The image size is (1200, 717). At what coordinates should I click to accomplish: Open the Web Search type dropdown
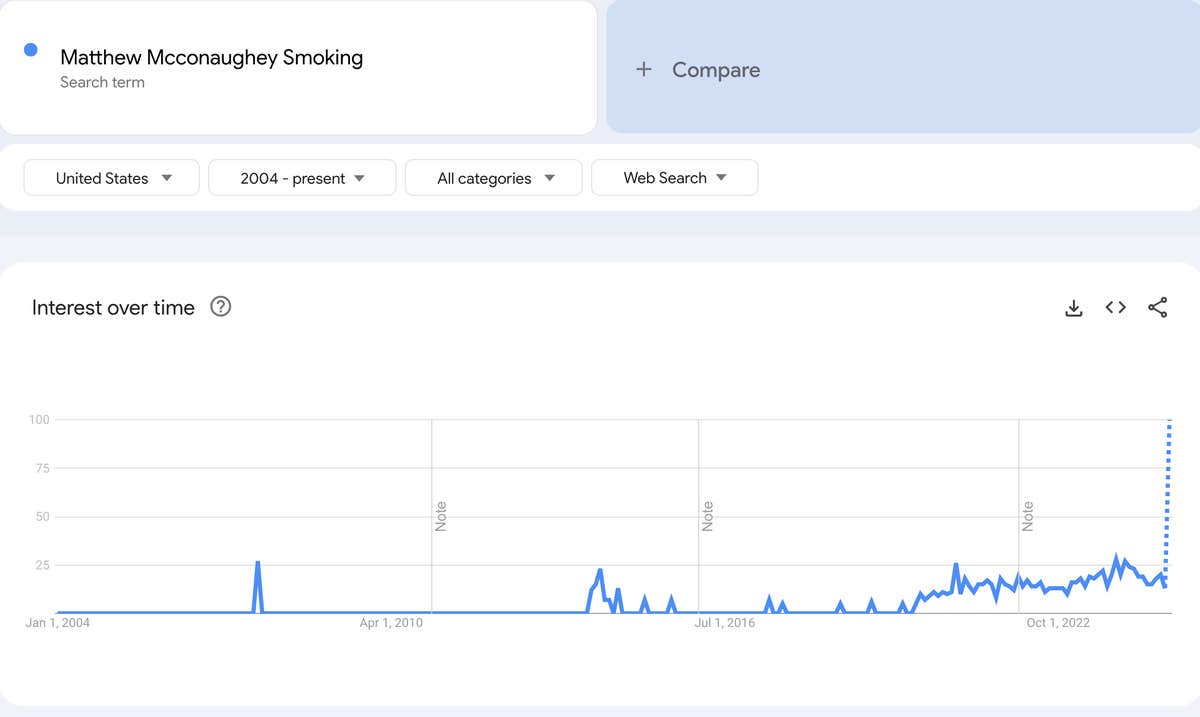pyautogui.click(x=675, y=177)
